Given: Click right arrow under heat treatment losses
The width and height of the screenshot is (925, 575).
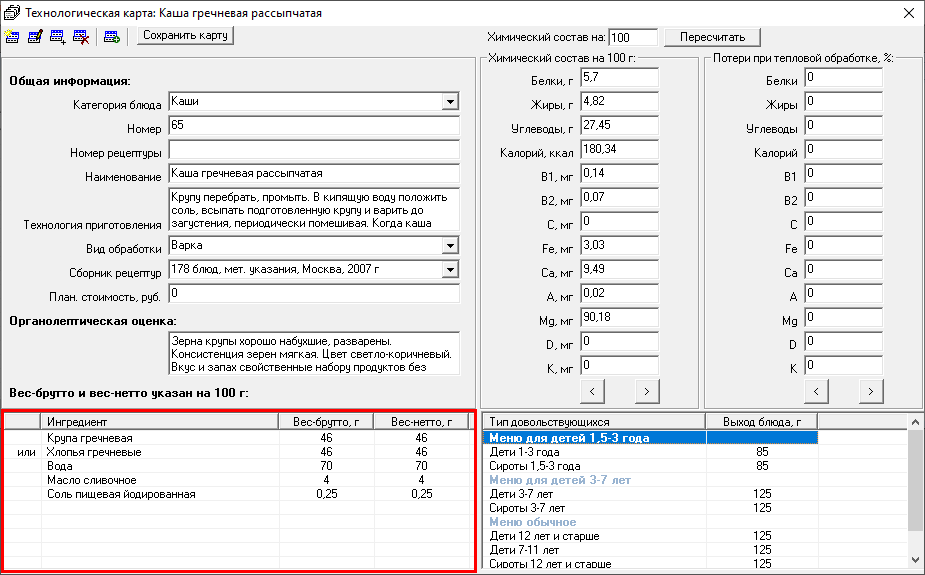Looking at the screenshot, I should point(871,390).
